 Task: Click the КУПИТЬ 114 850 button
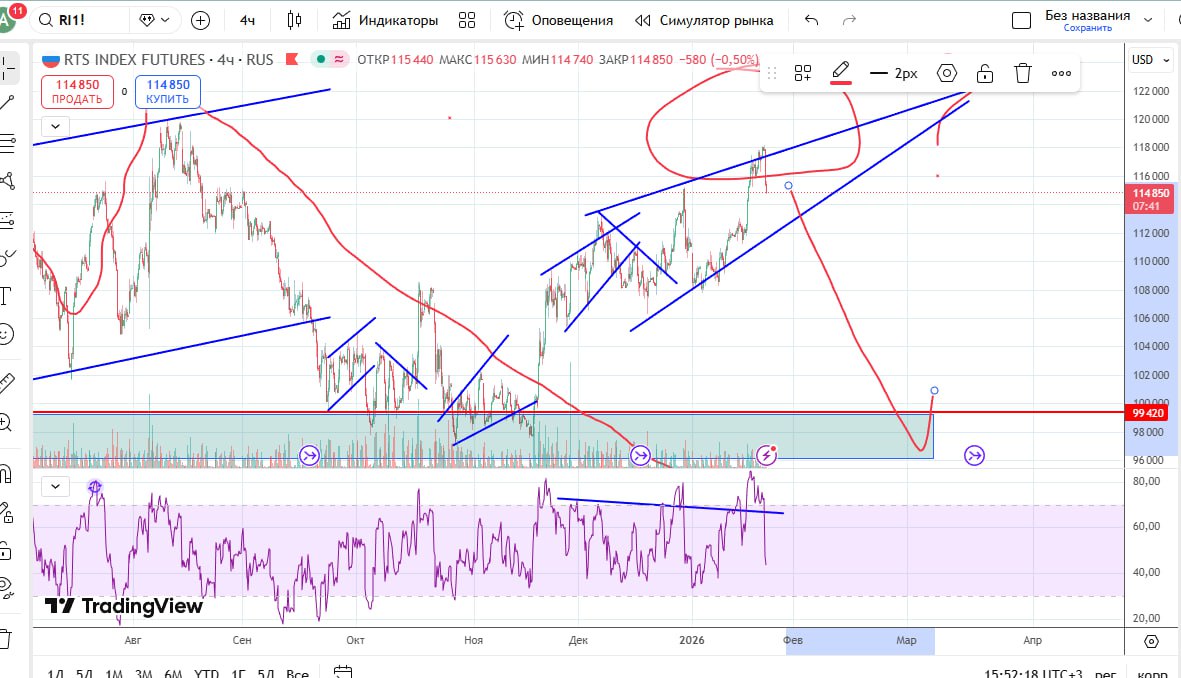pos(168,92)
